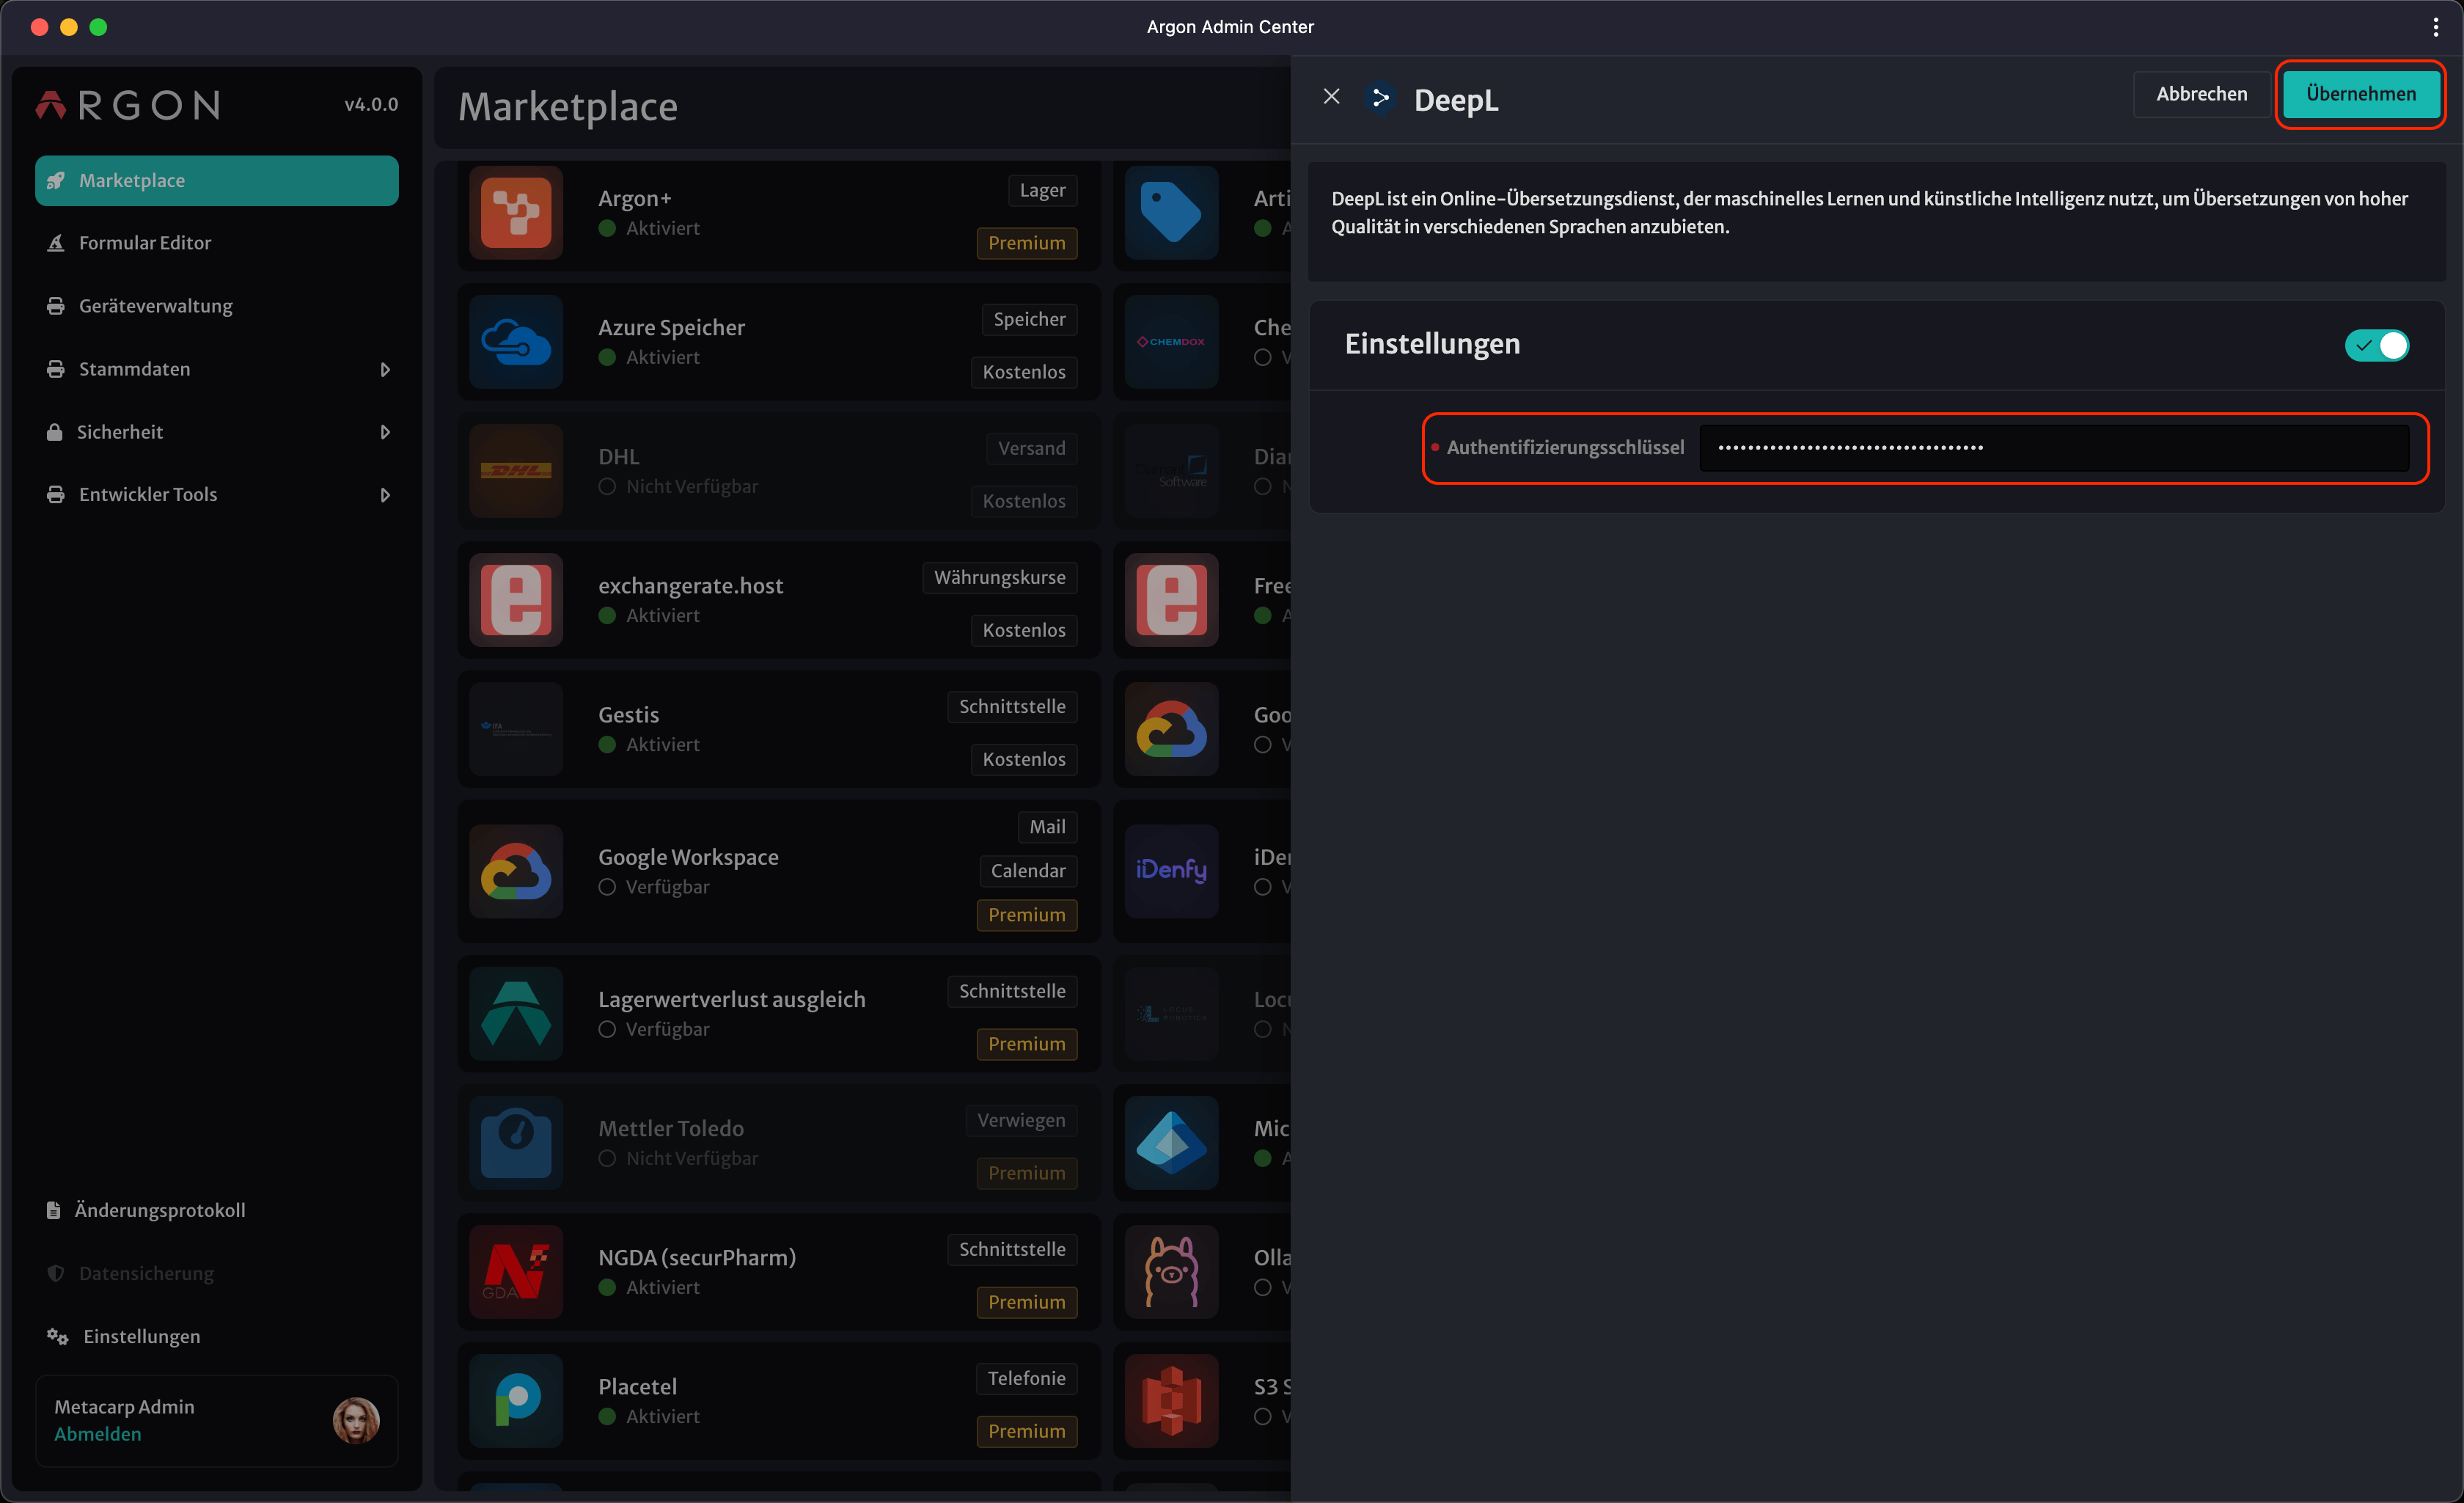
Task: Click the Lager tag on Argon+
Action: 1042,190
